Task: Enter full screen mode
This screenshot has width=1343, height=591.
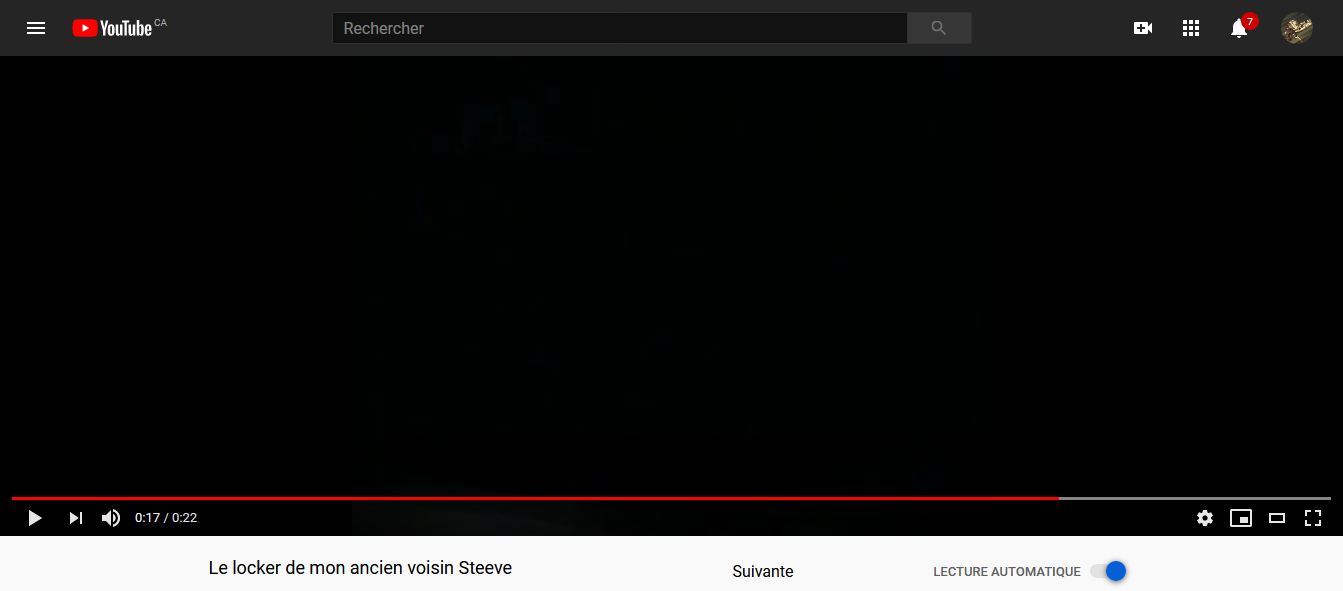Action: (x=1313, y=518)
